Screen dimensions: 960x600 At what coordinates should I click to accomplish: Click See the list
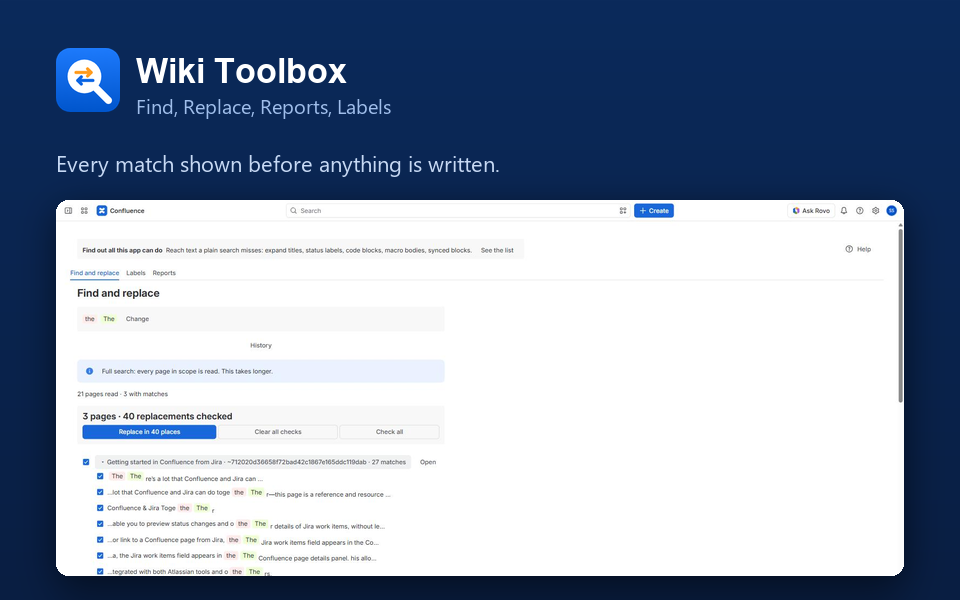497,250
